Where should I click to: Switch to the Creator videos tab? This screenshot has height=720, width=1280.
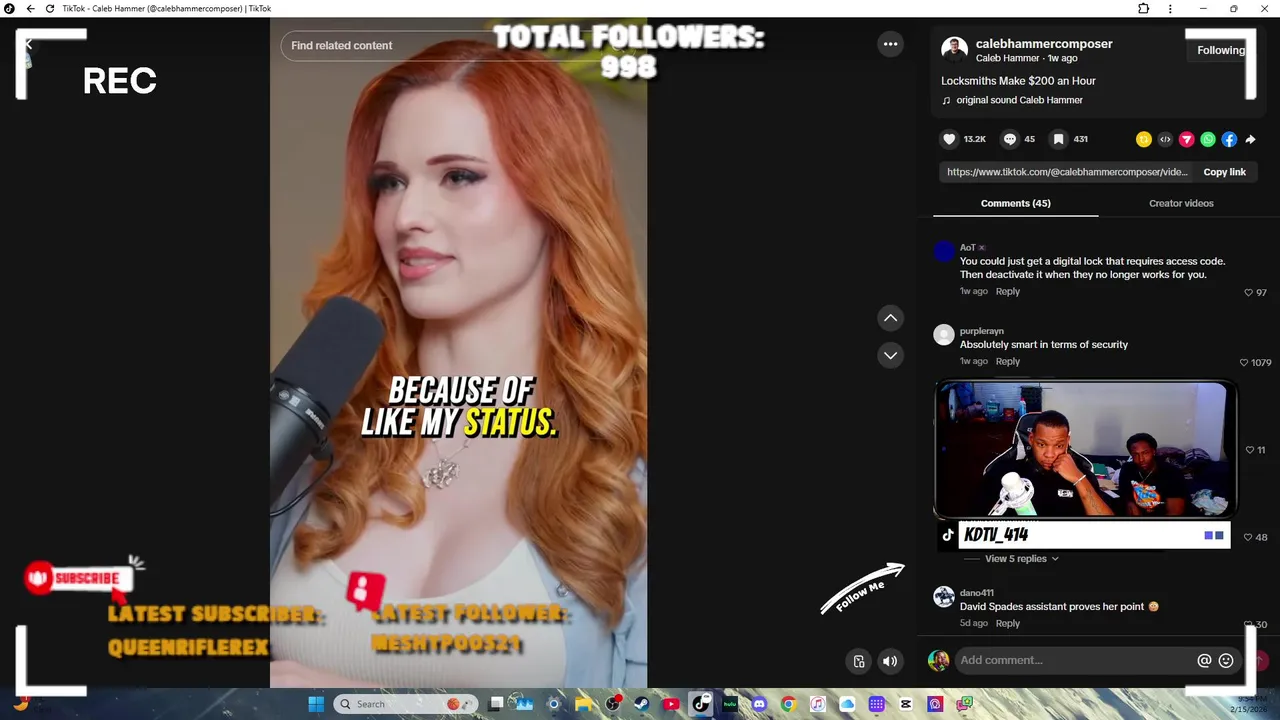click(1181, 203)
